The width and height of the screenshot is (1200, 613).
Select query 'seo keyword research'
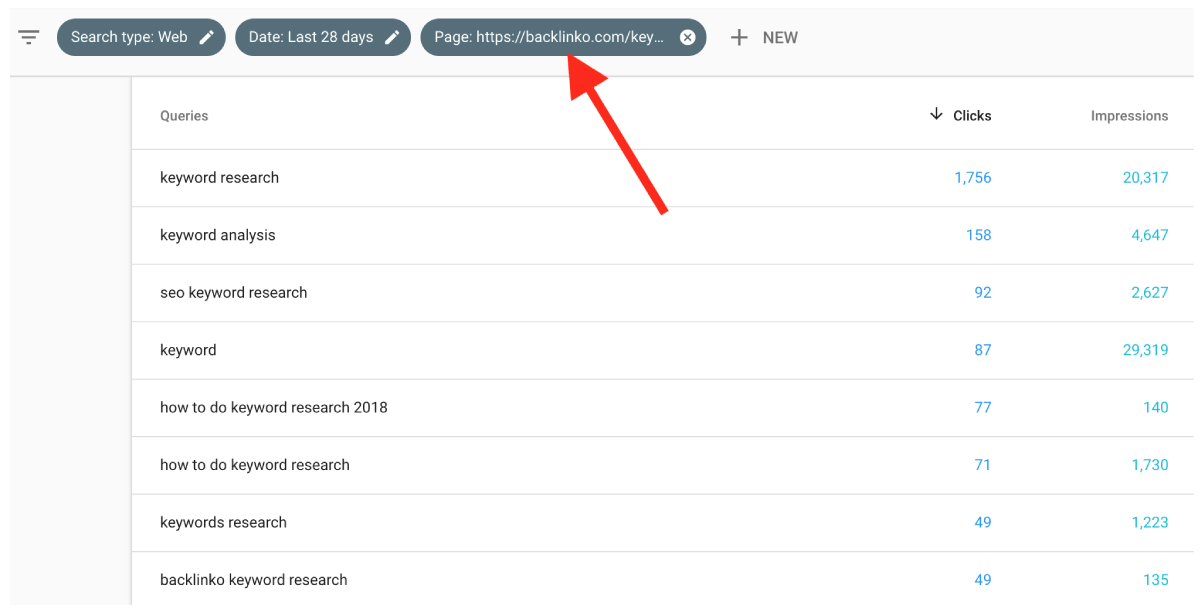coord(233,293)
